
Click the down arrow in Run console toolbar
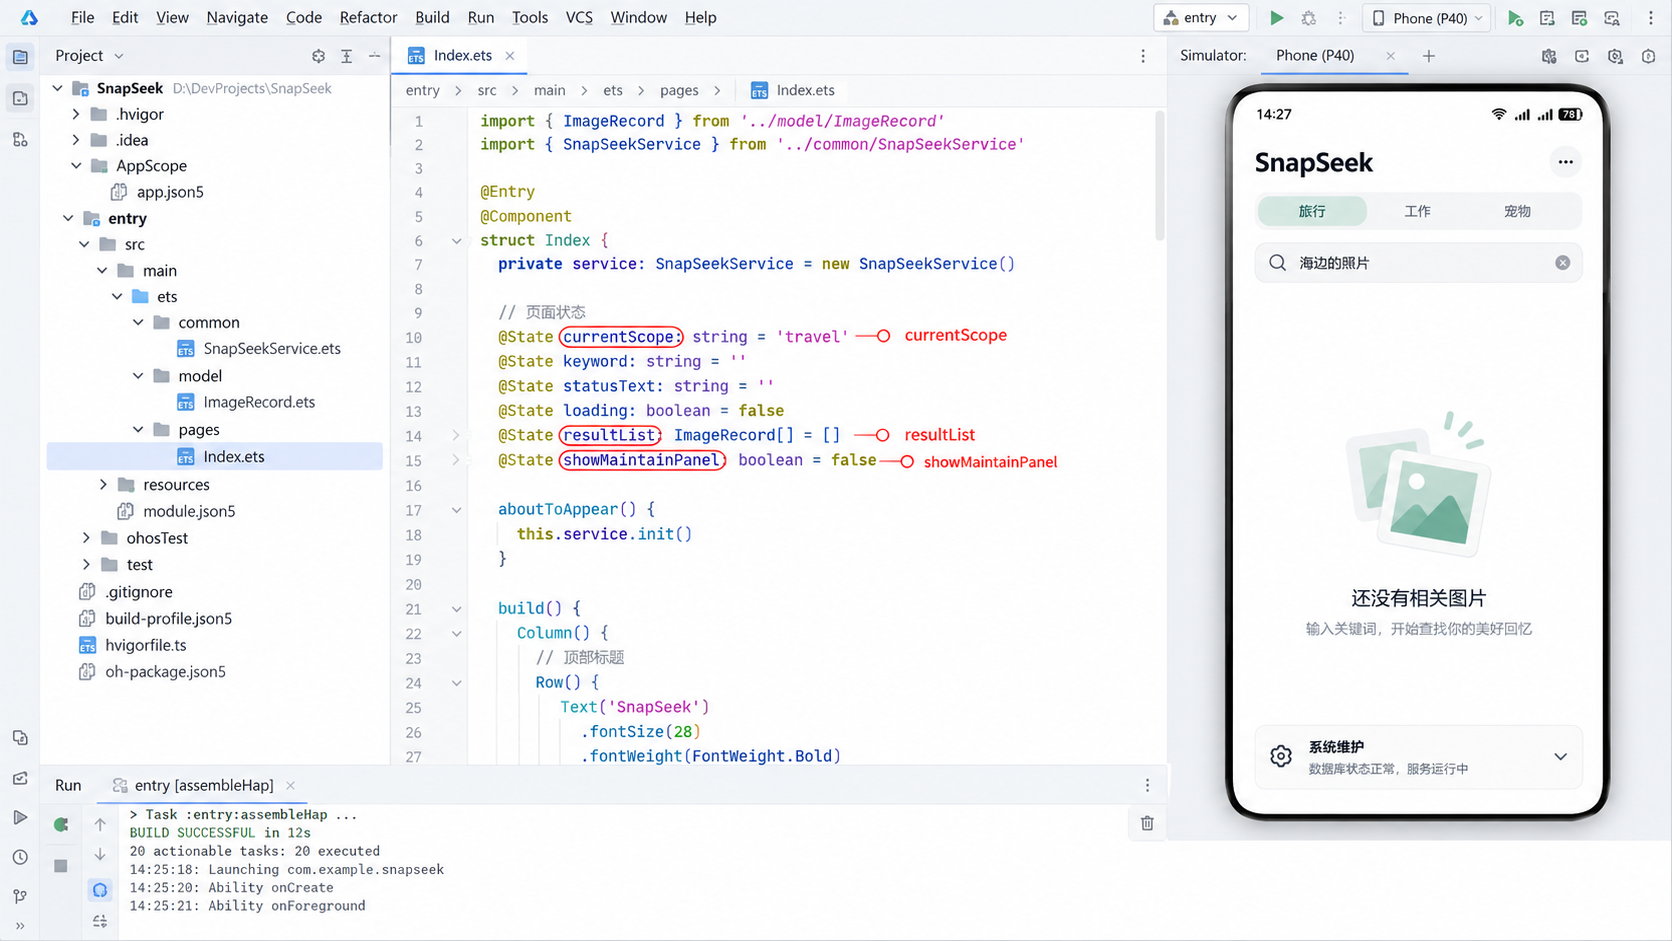tap(100, 855)
